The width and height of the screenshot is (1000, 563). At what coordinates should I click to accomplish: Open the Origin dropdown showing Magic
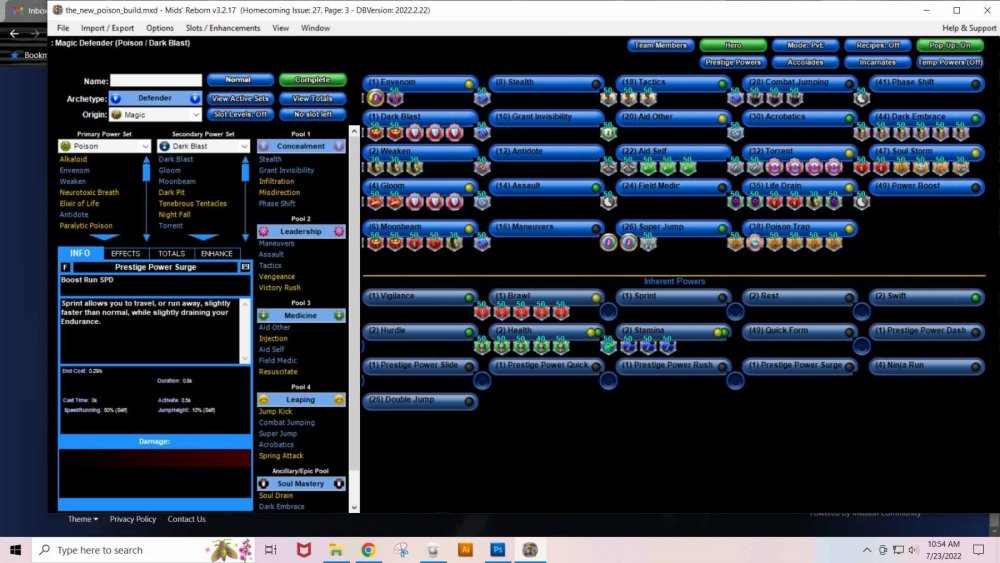[155, 115]
